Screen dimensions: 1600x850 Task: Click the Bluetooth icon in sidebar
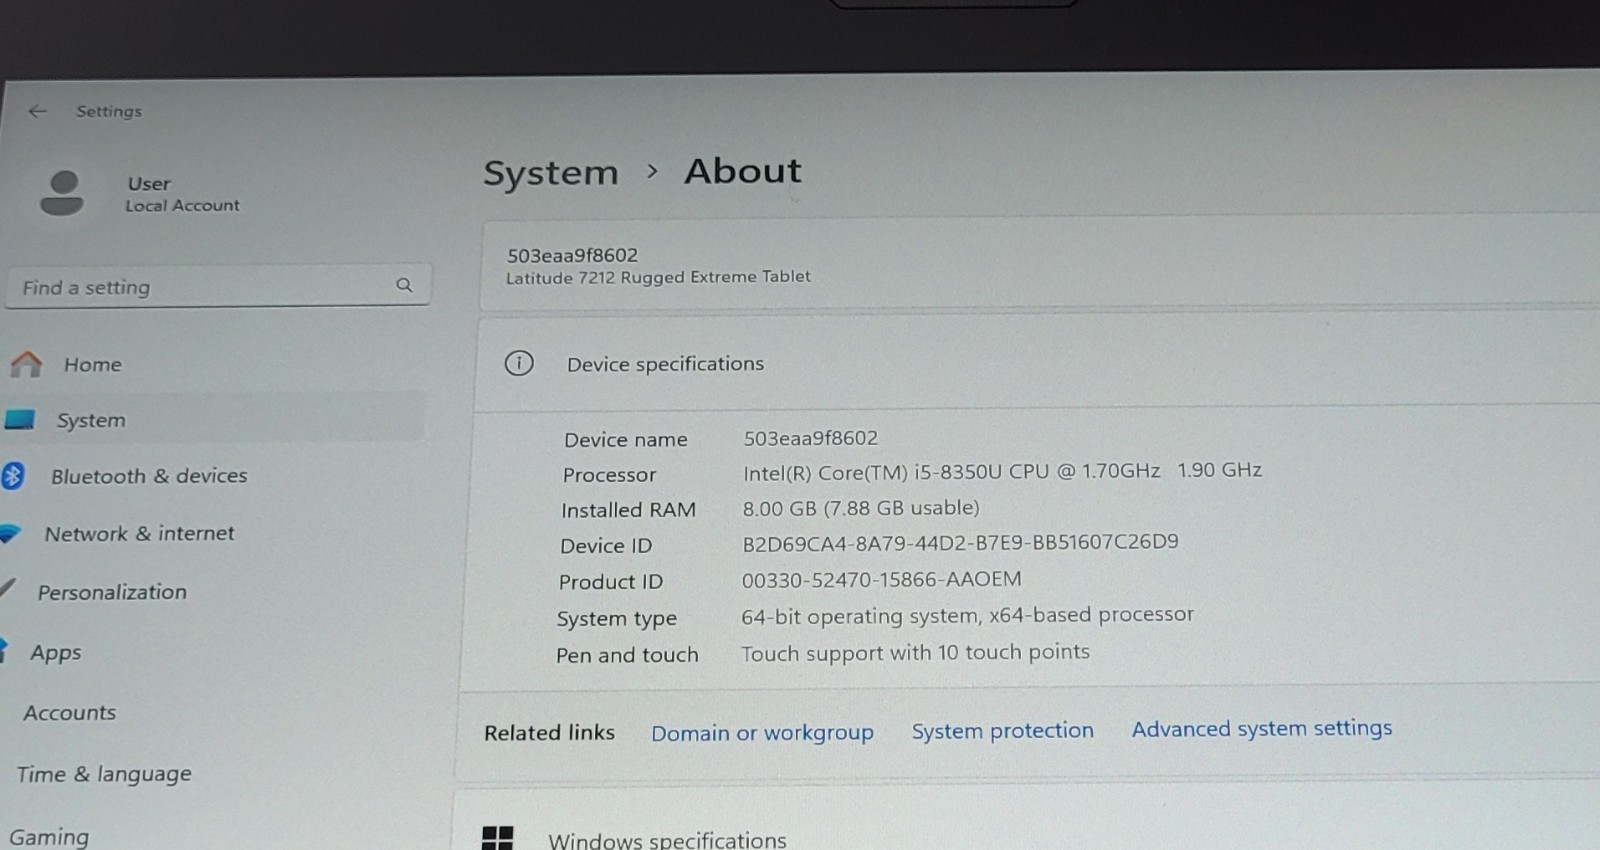click(x=12, y=476)
